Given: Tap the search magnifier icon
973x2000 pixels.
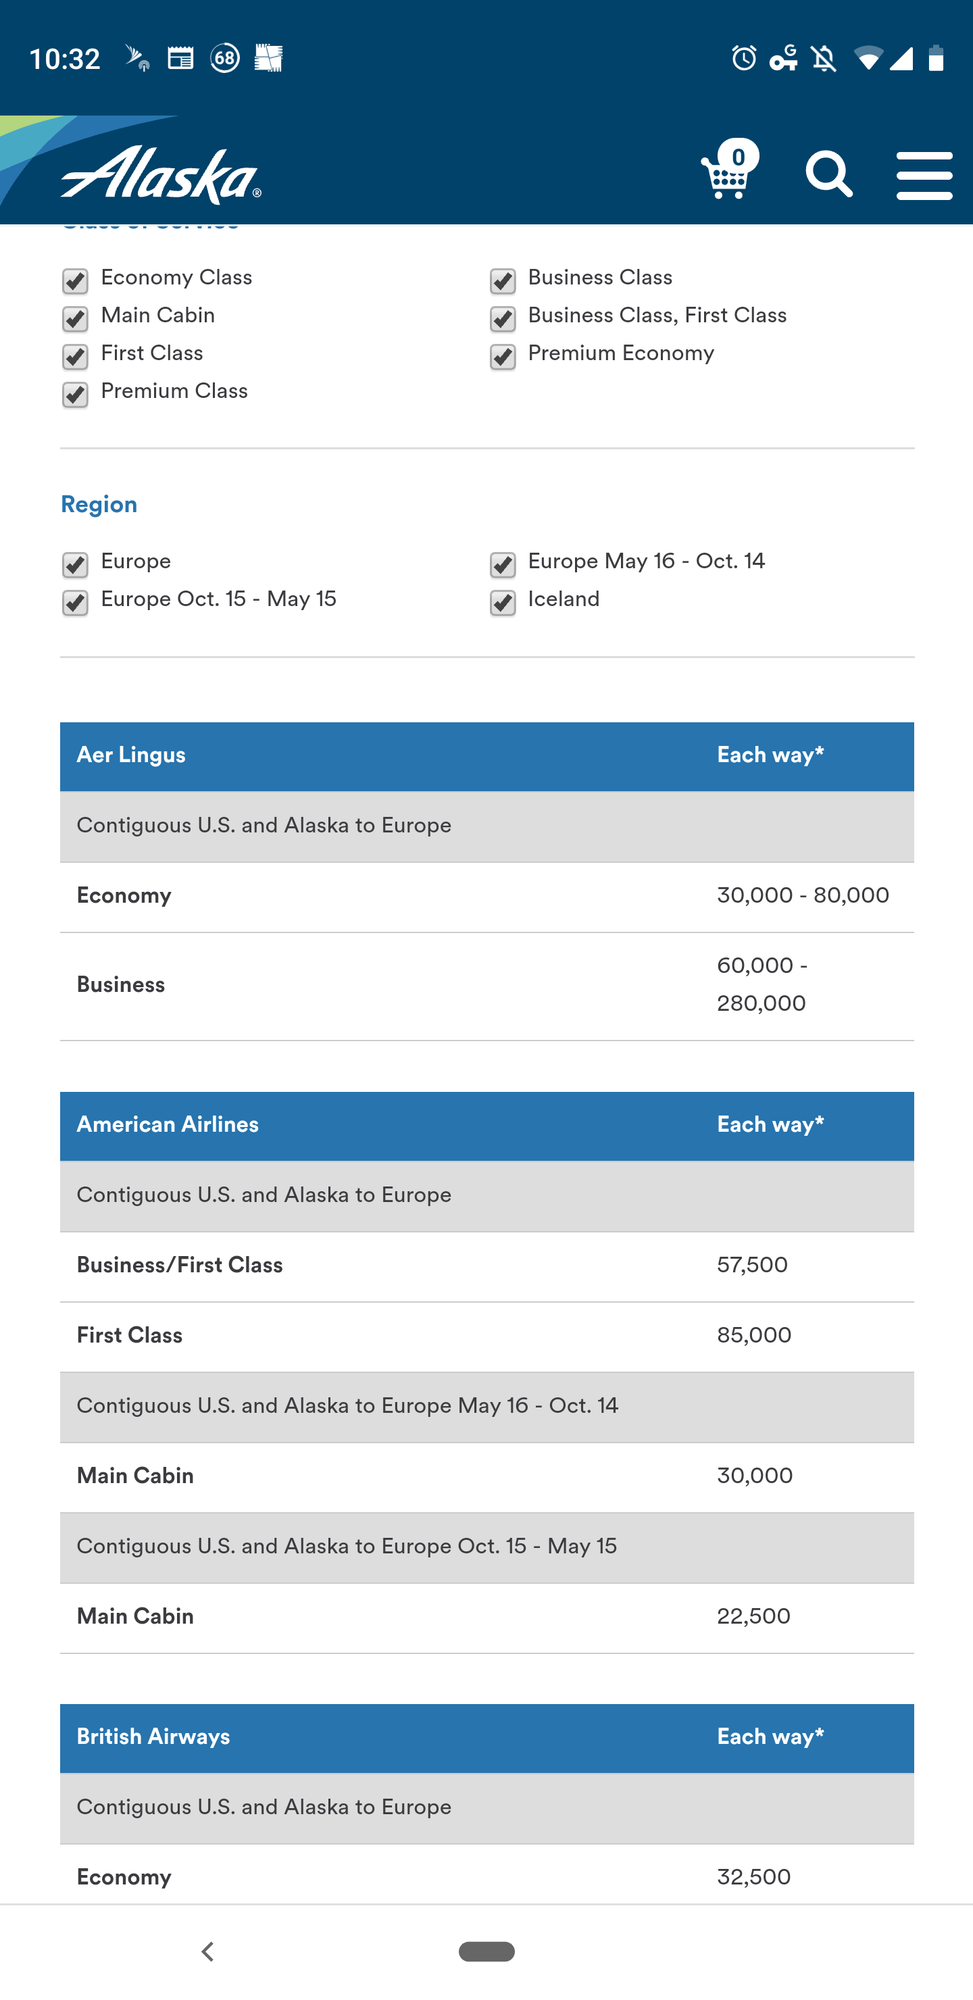Looking at the screenshot, I should pyautogui.click(x=829, y=175).
